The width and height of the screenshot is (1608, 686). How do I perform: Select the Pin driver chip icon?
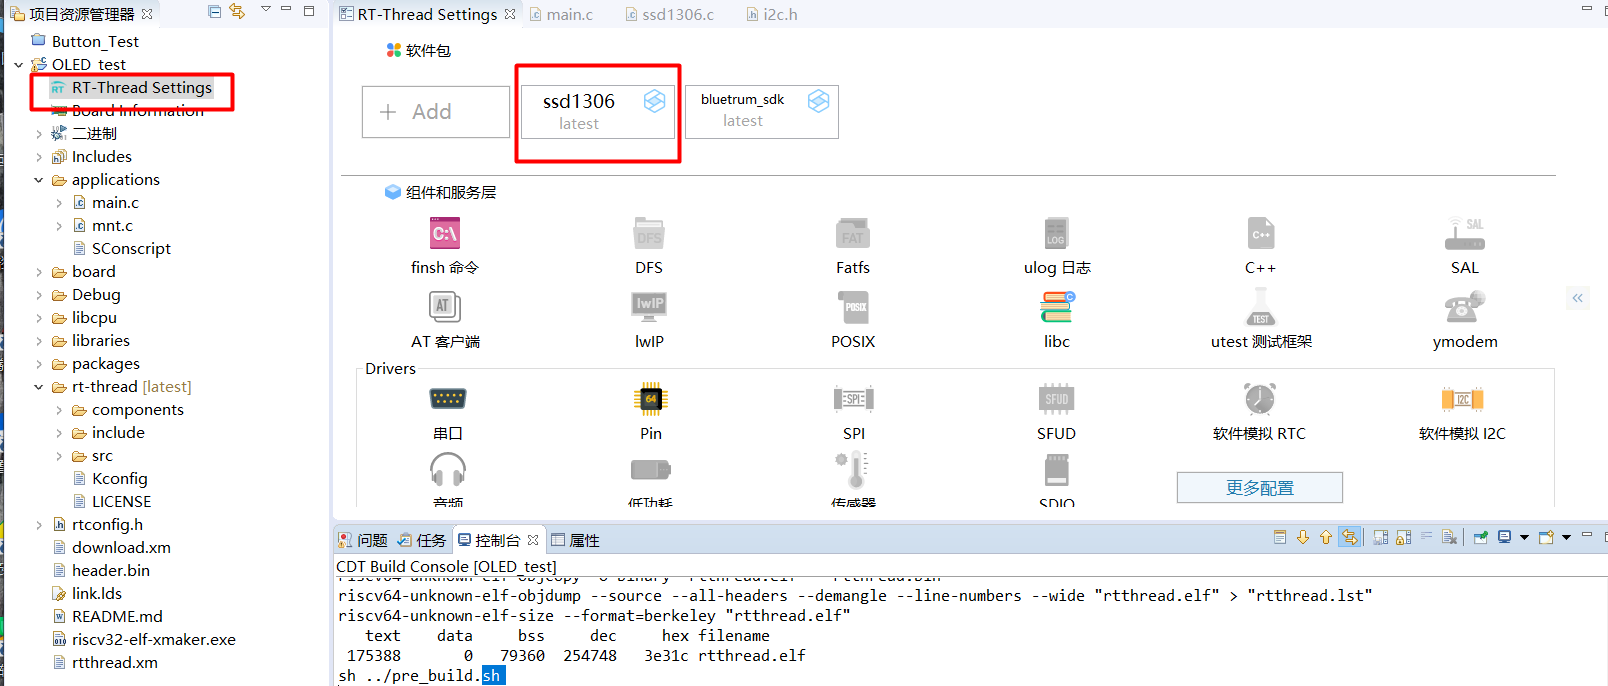pyautogui.click(x=651, y=399)
